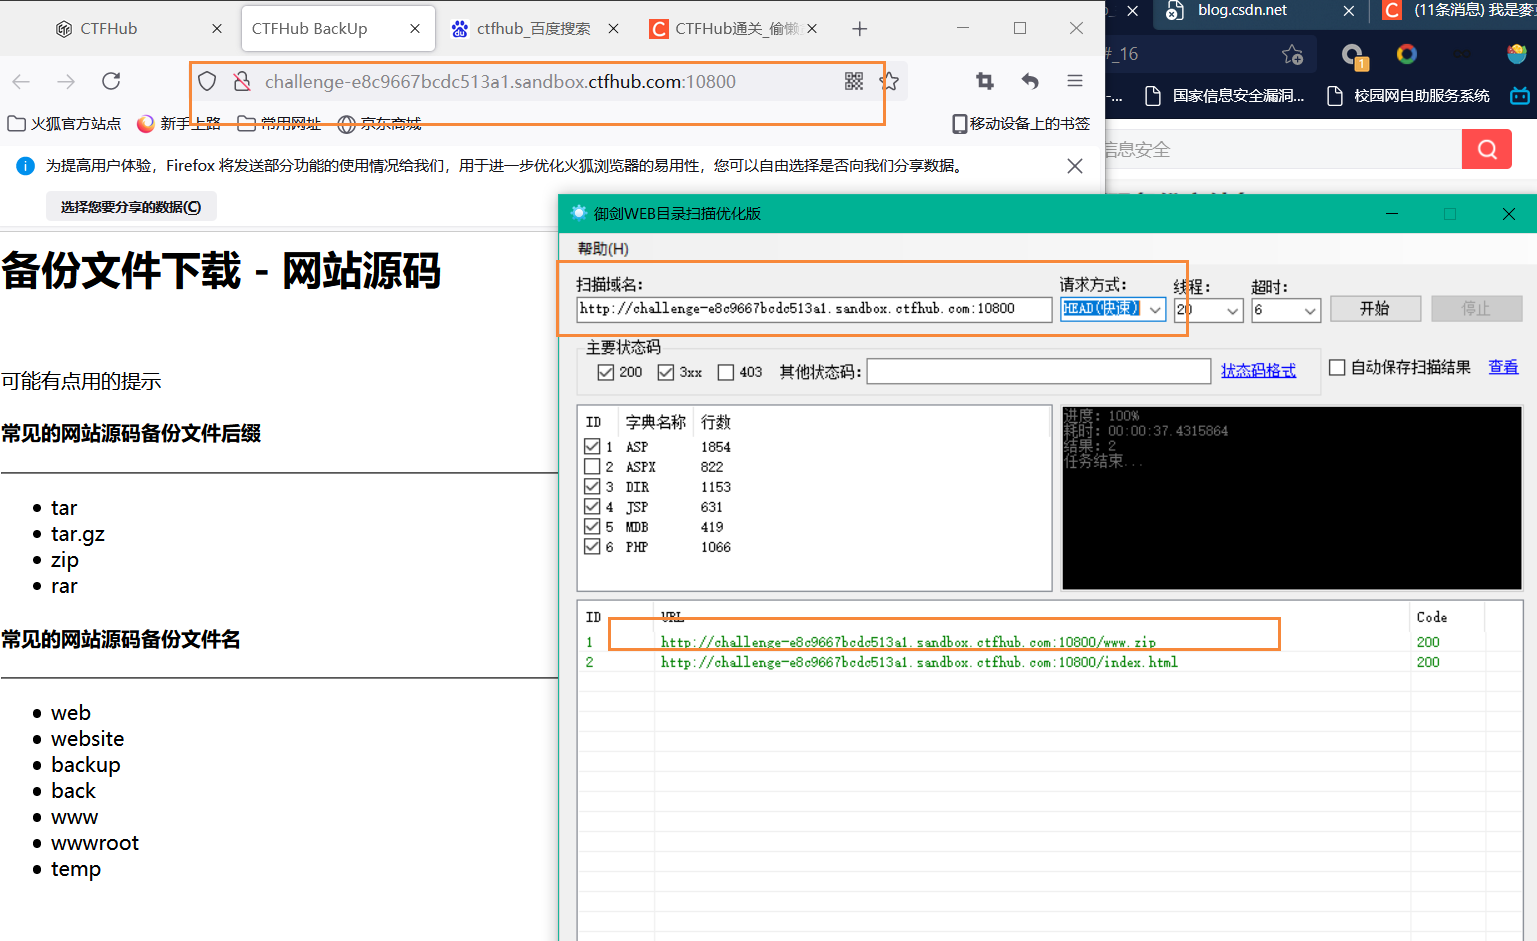
Task: Open the 超时 timeout dropdown
Action: 1286,310
